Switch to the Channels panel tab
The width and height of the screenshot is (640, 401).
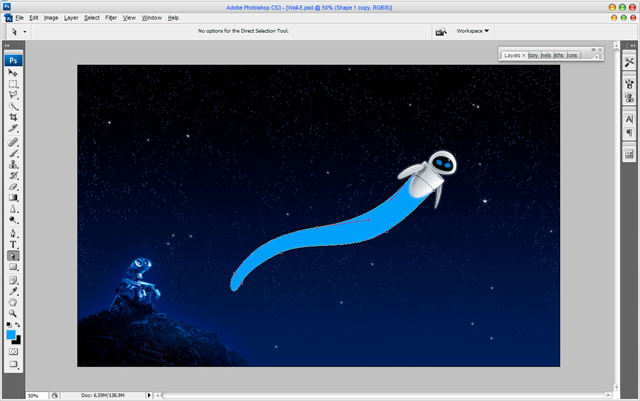pyautogui.click(x=546, y=55)
